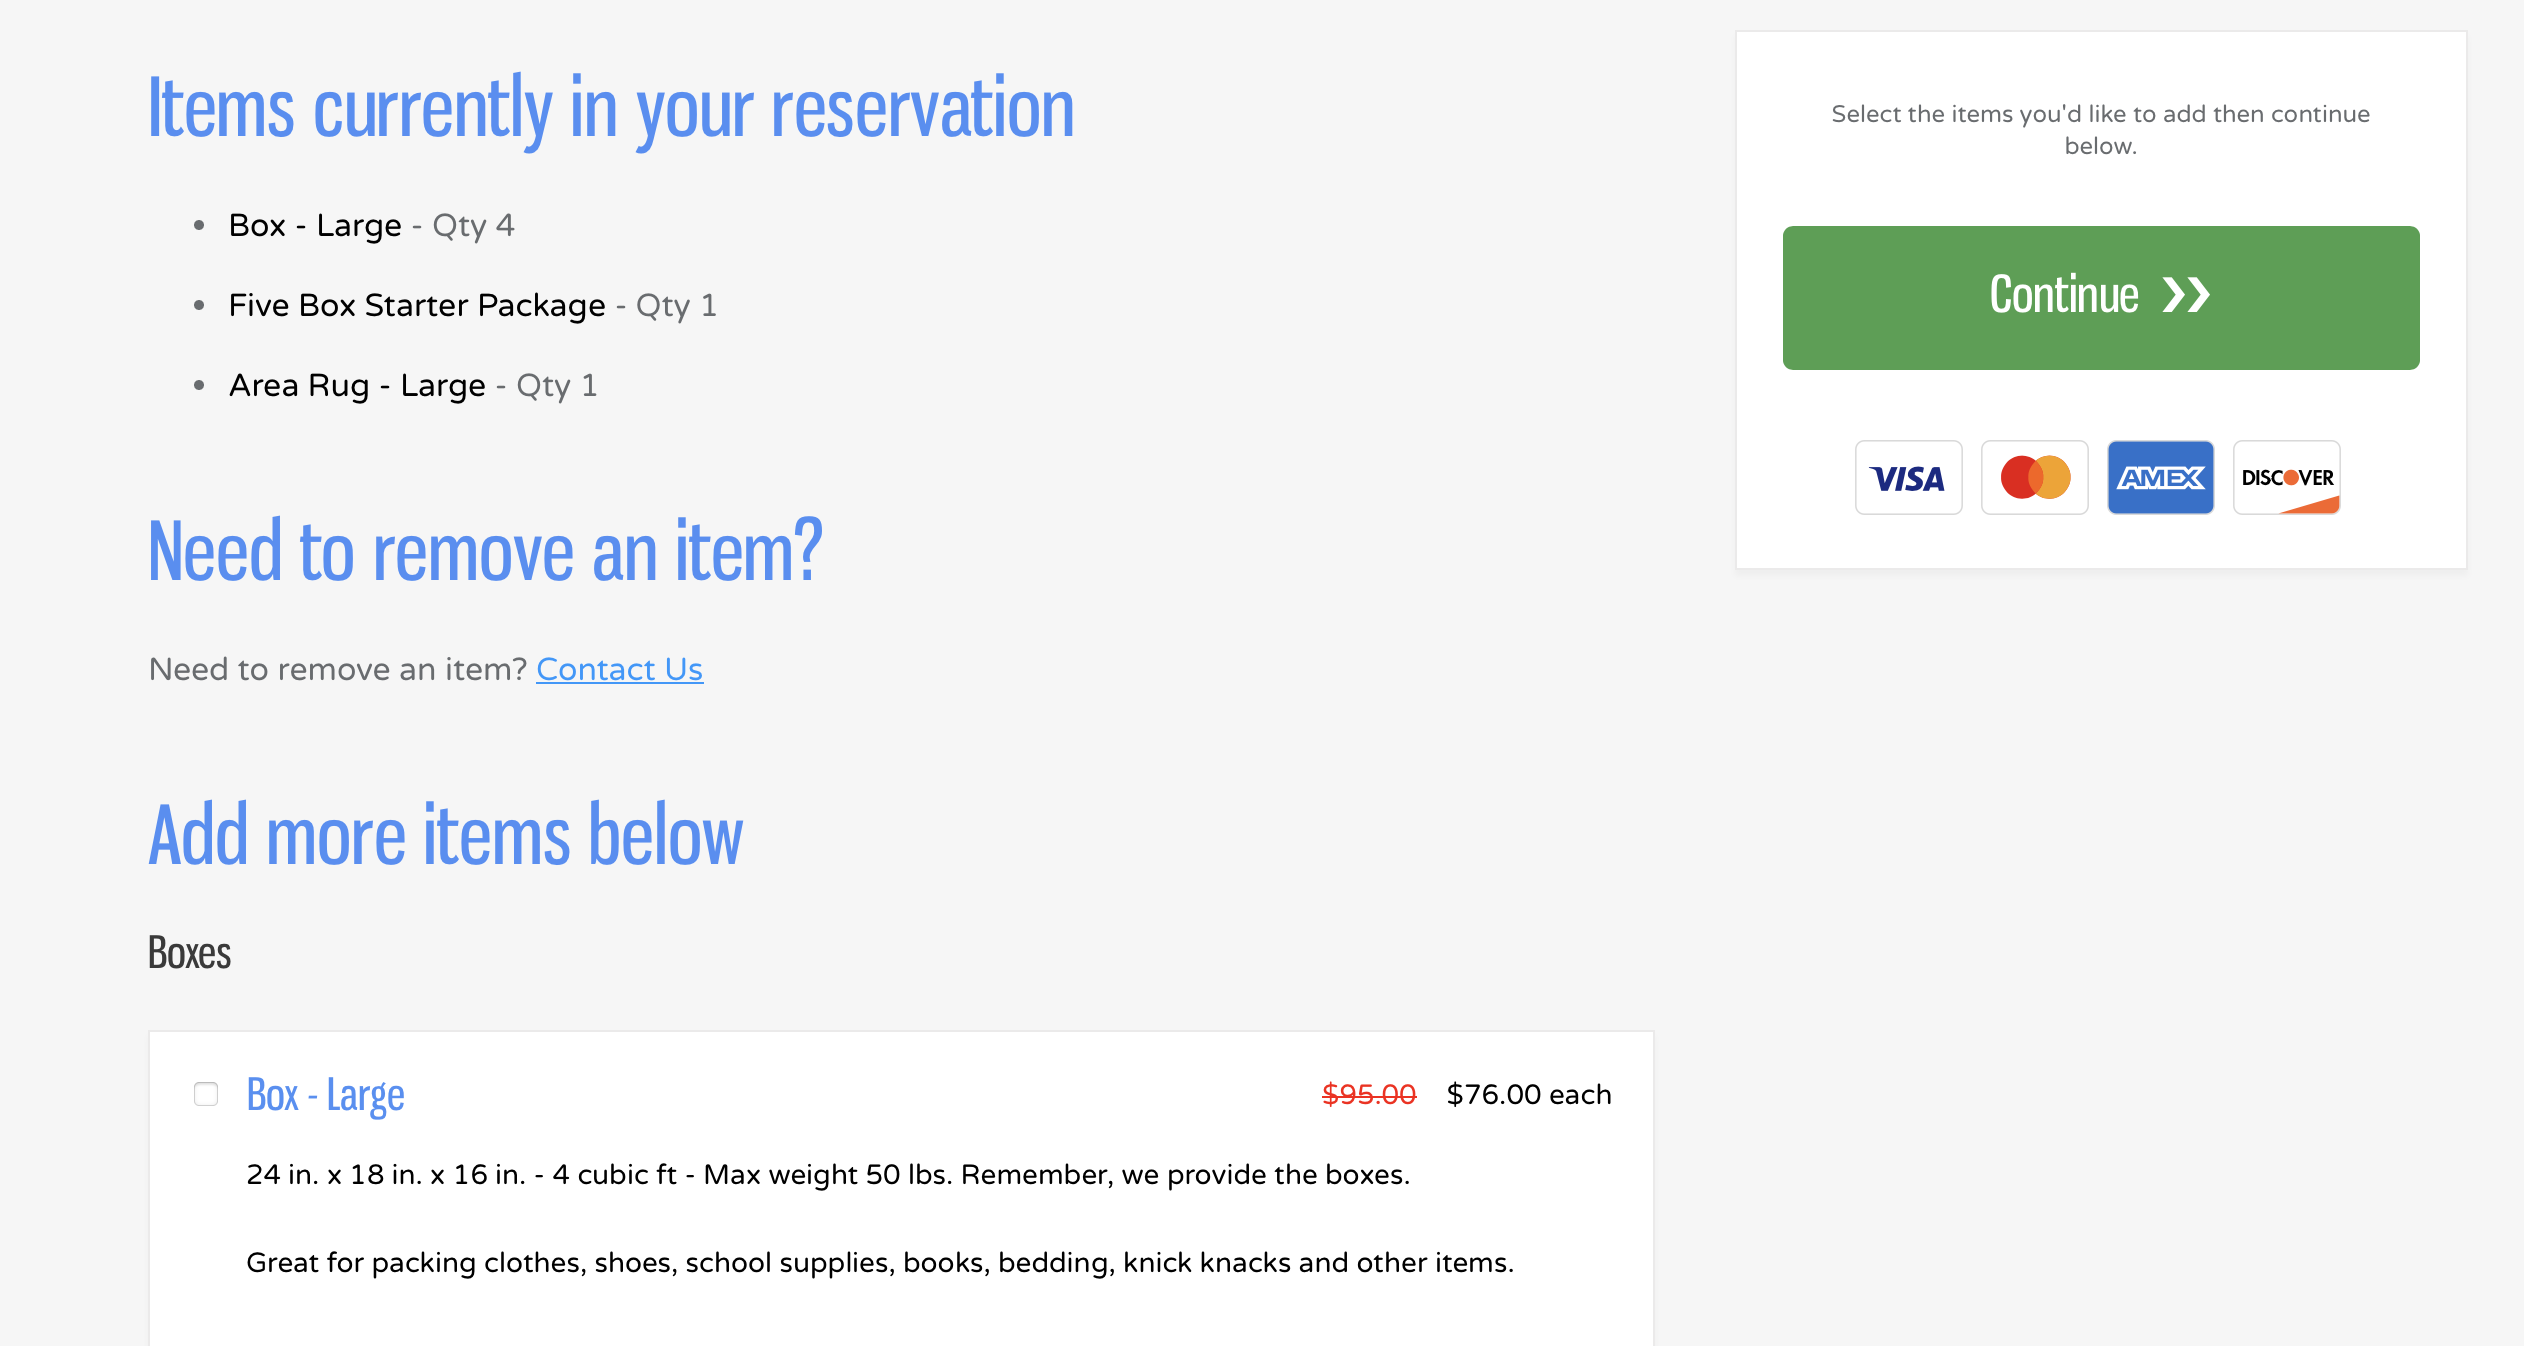
Task: Select the Five Box Starter Package entry
Action: pyautogui.click(x=472, y=305)
